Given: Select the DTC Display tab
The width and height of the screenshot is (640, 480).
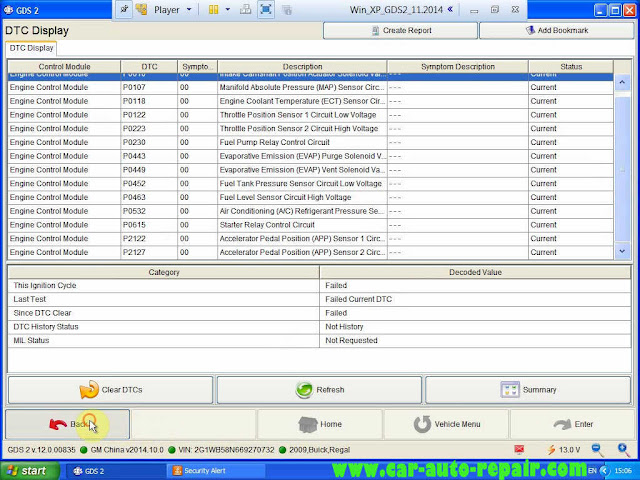Looking at the screenshot, I should tap(31, 48).
